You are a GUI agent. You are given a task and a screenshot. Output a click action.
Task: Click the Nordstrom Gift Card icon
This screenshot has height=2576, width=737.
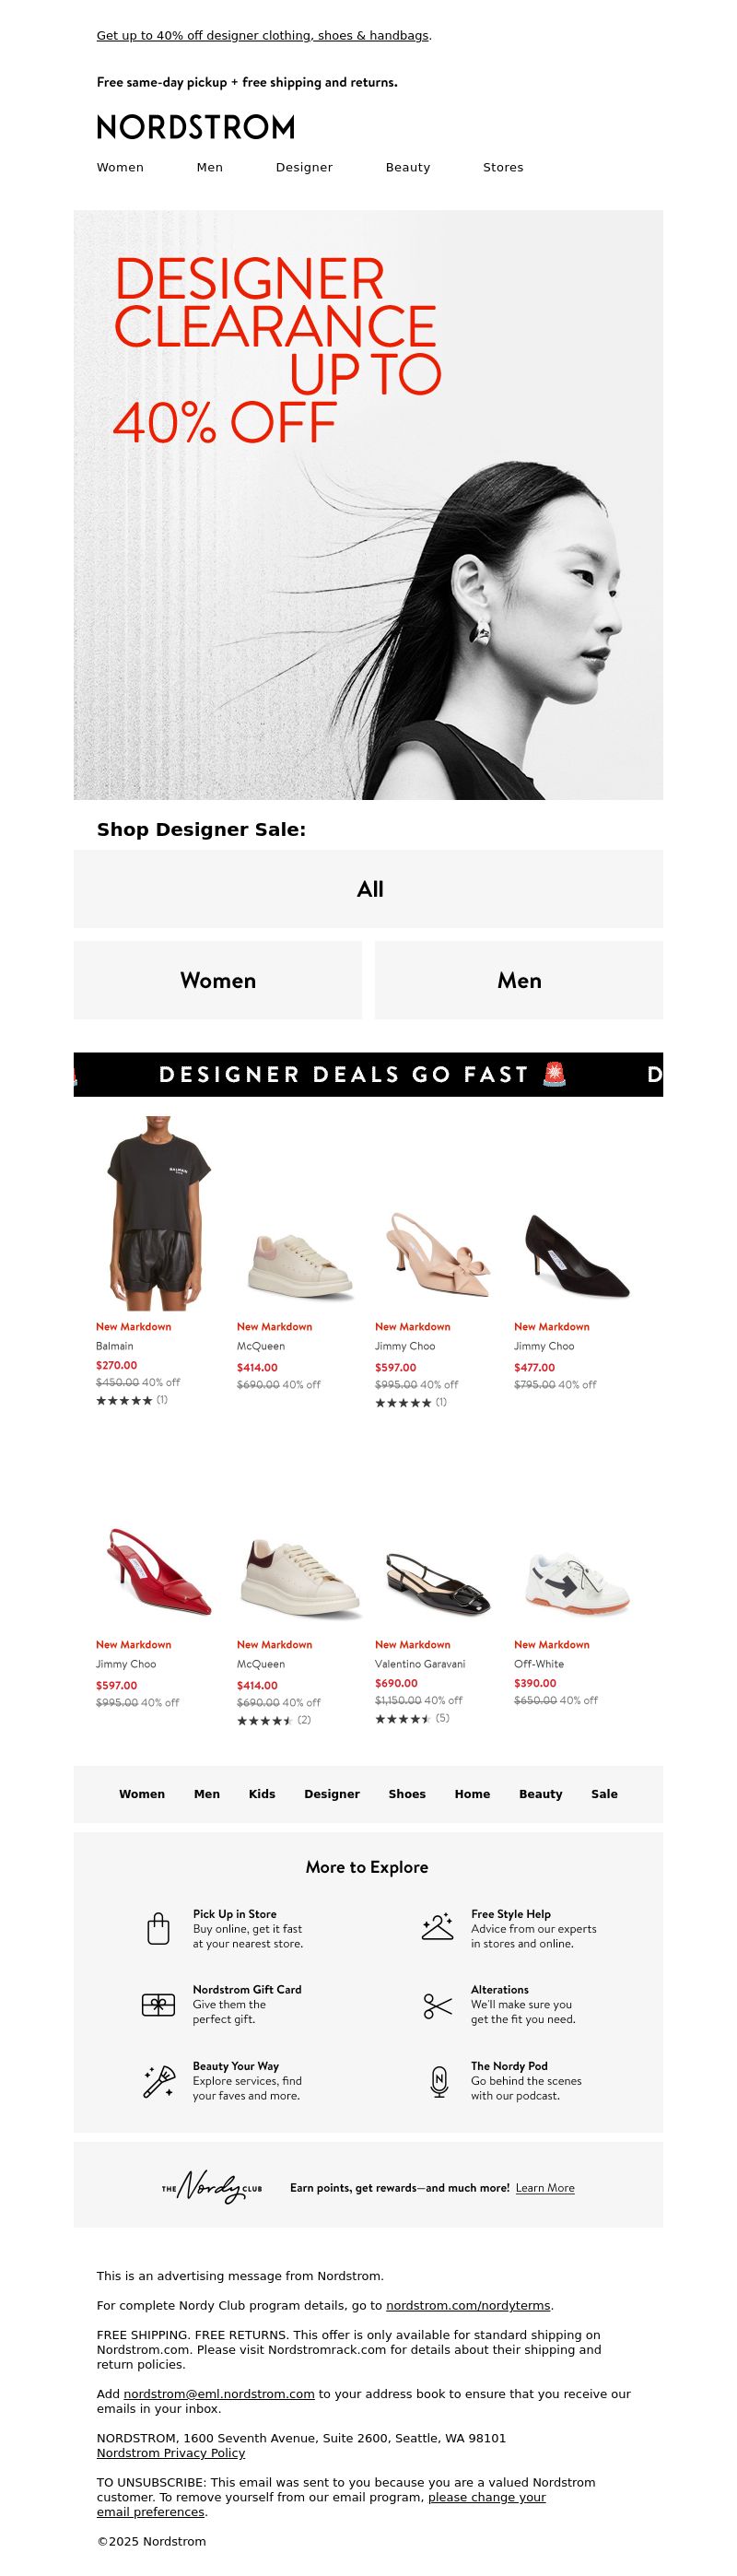pyautogui.click(x=158, y=2005)
